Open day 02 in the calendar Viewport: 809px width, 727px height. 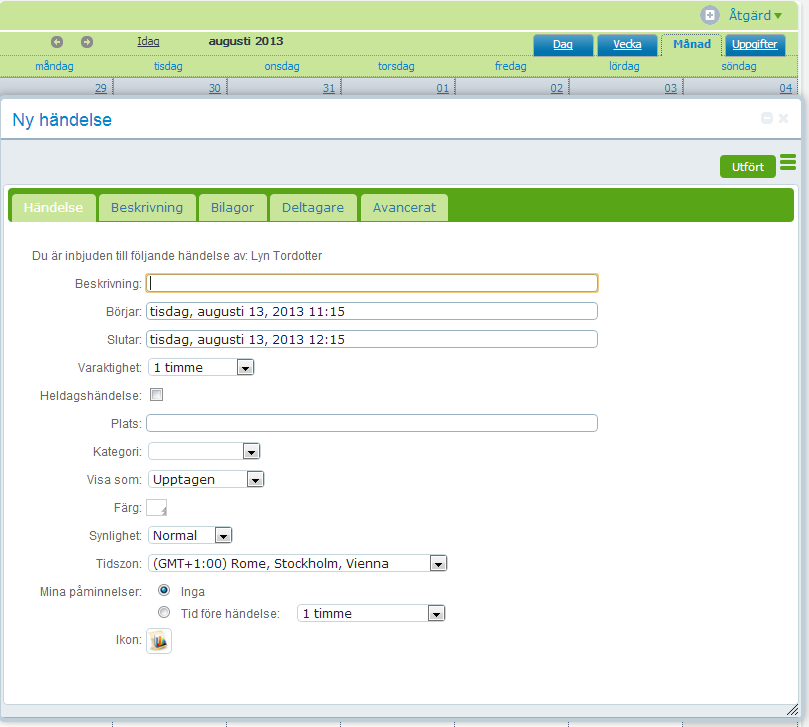click(x=557, y=88)
